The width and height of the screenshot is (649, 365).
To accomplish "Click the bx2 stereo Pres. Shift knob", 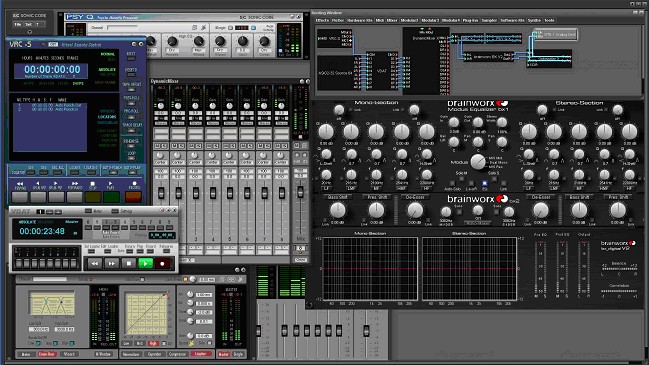I will (x=618, y=210).
